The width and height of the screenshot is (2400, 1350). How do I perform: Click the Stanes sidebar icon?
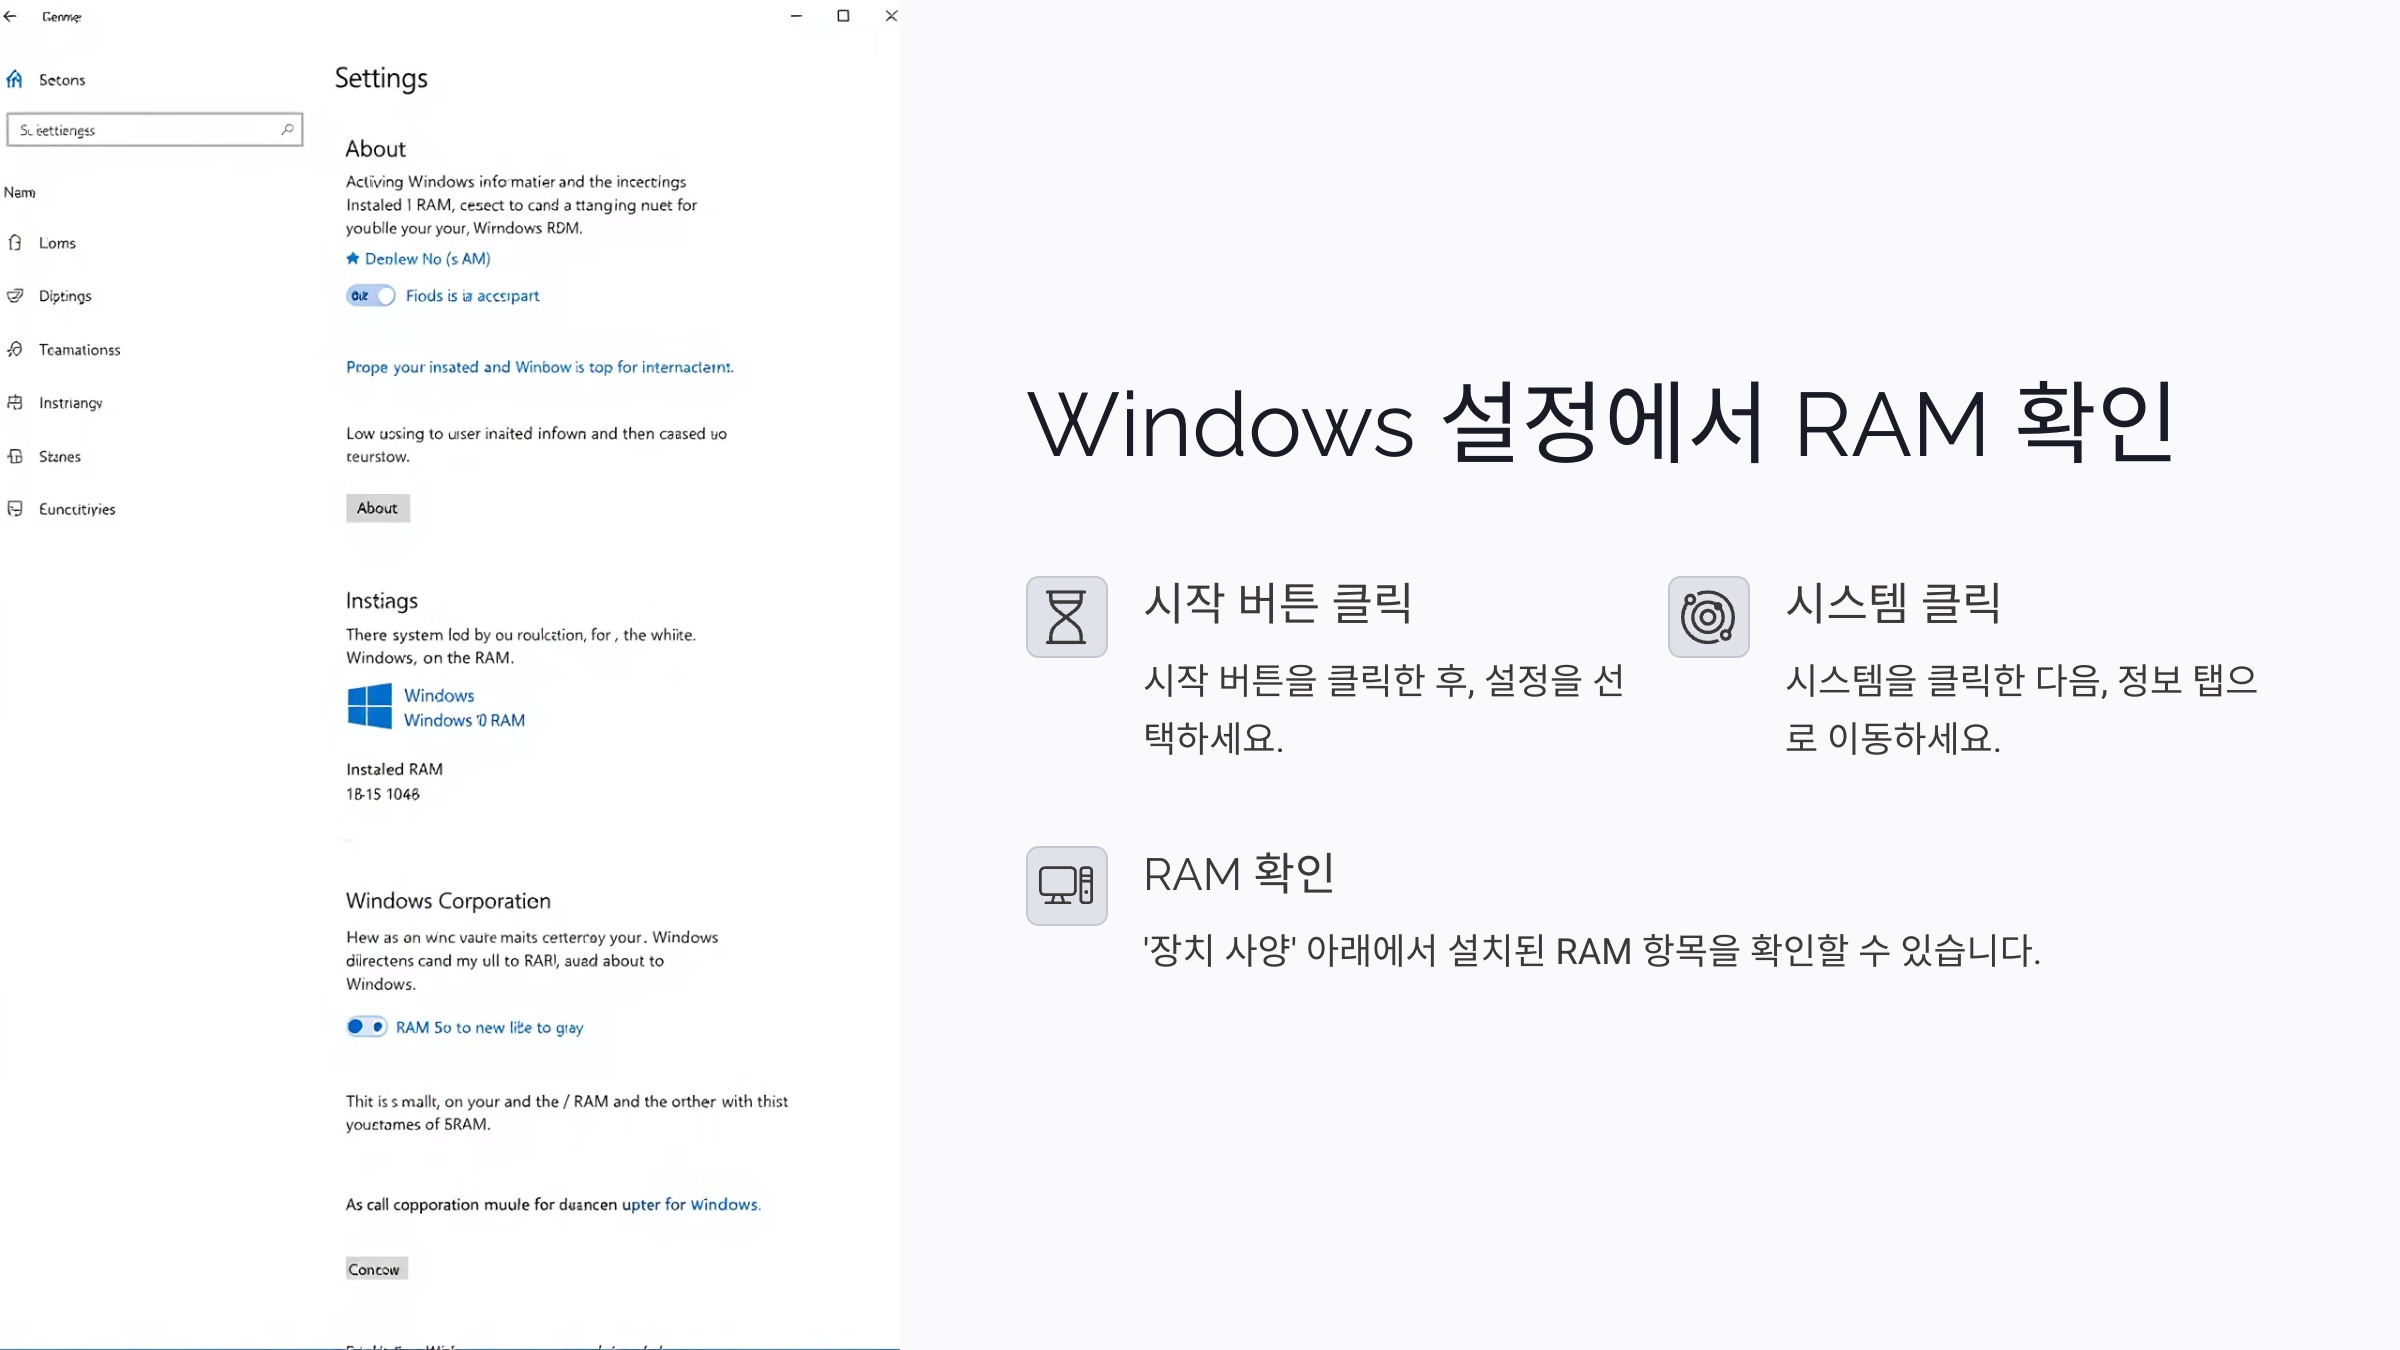pyautogui.click(x=15, y=456)
